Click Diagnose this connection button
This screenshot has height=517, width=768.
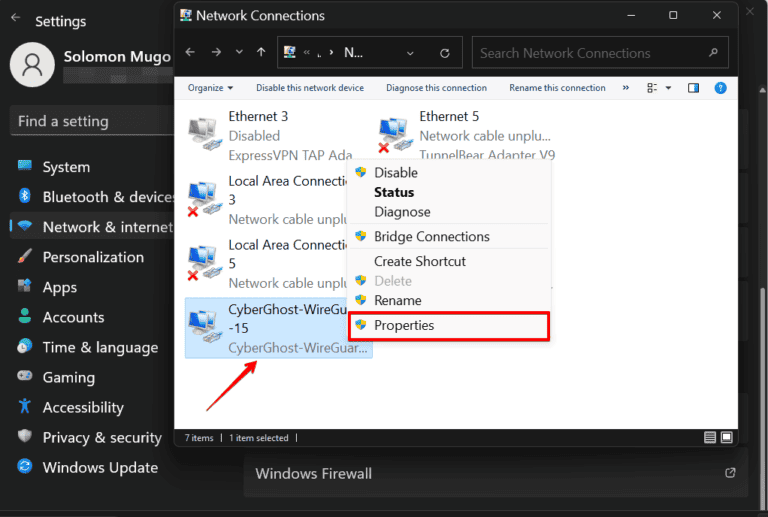coord(436,88)
